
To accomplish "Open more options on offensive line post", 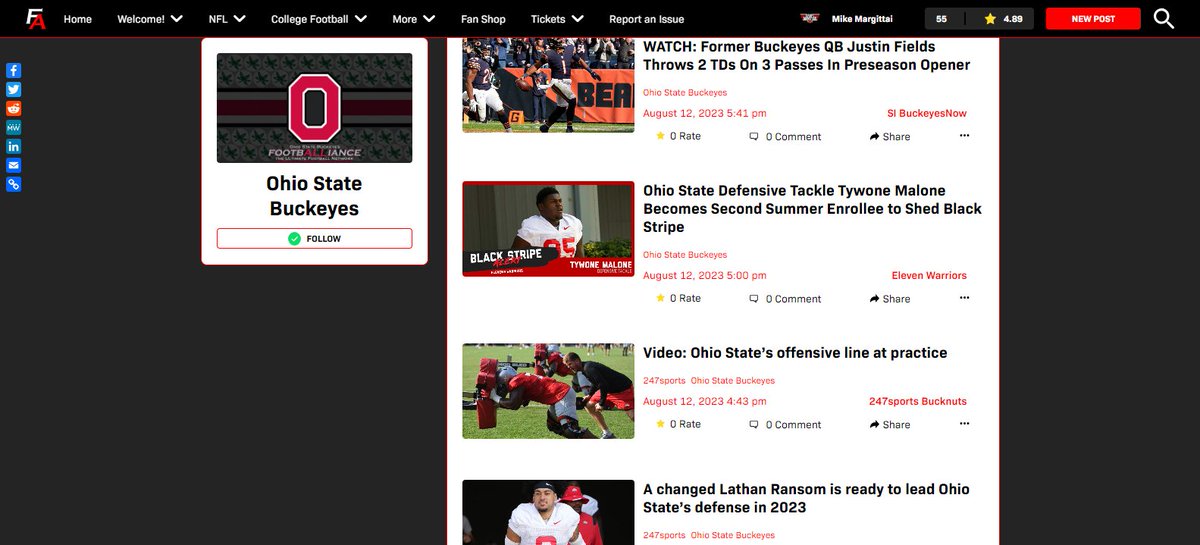I will pyautogui.click(x=964, y=423).
